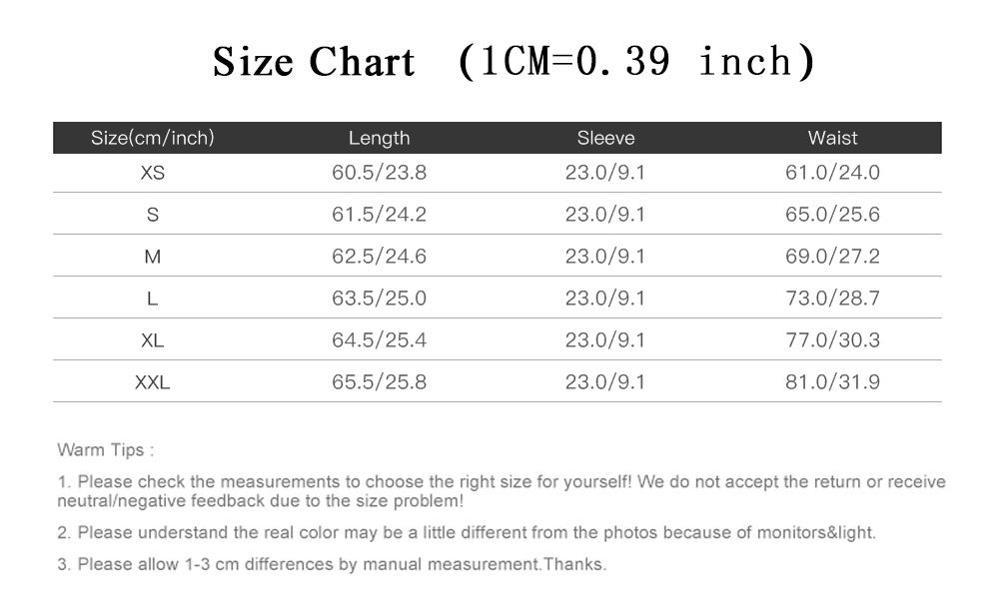Select the 61.0/24.0 waist value
1000x604 pixels.
pos(832,173)
